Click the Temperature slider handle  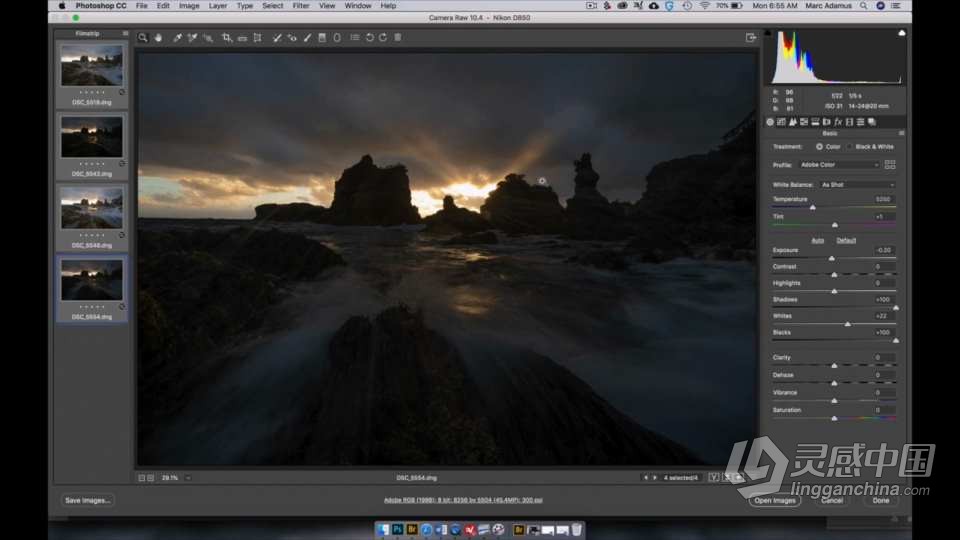point(812,208)
